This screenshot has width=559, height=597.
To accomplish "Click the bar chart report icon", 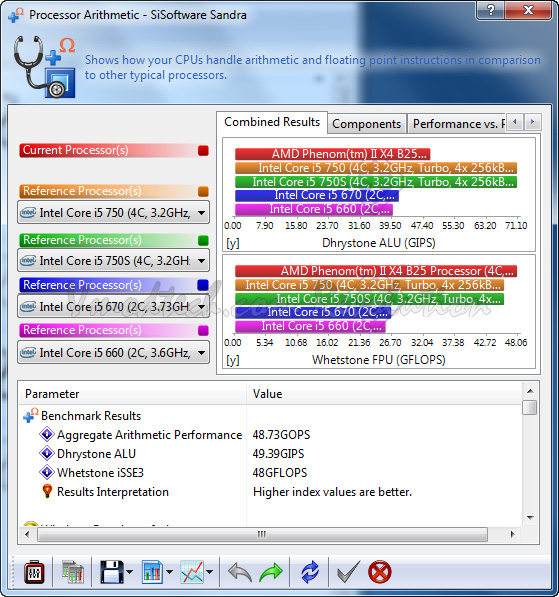I will [152, 572].
